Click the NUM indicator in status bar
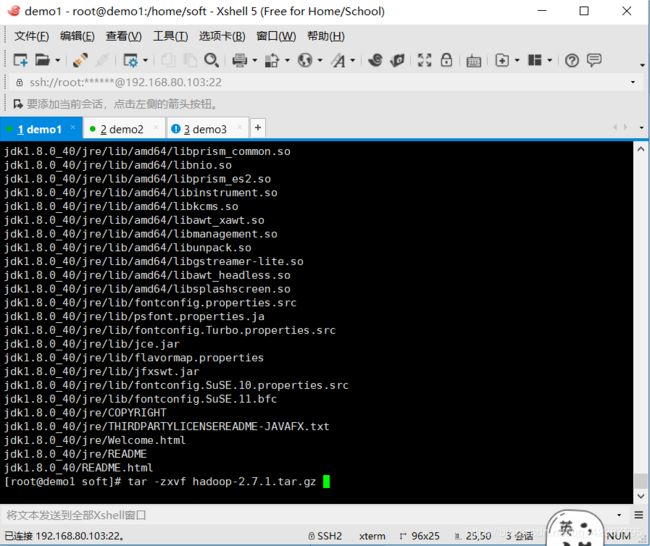This screenshot has width=650, height=546. [x=618, y=536]
